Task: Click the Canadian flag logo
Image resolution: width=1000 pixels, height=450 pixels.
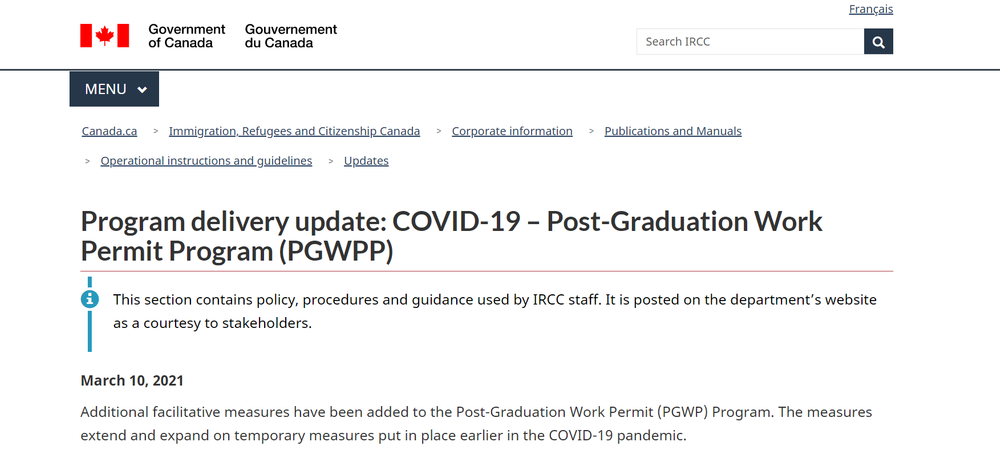Action: (105, 36)
